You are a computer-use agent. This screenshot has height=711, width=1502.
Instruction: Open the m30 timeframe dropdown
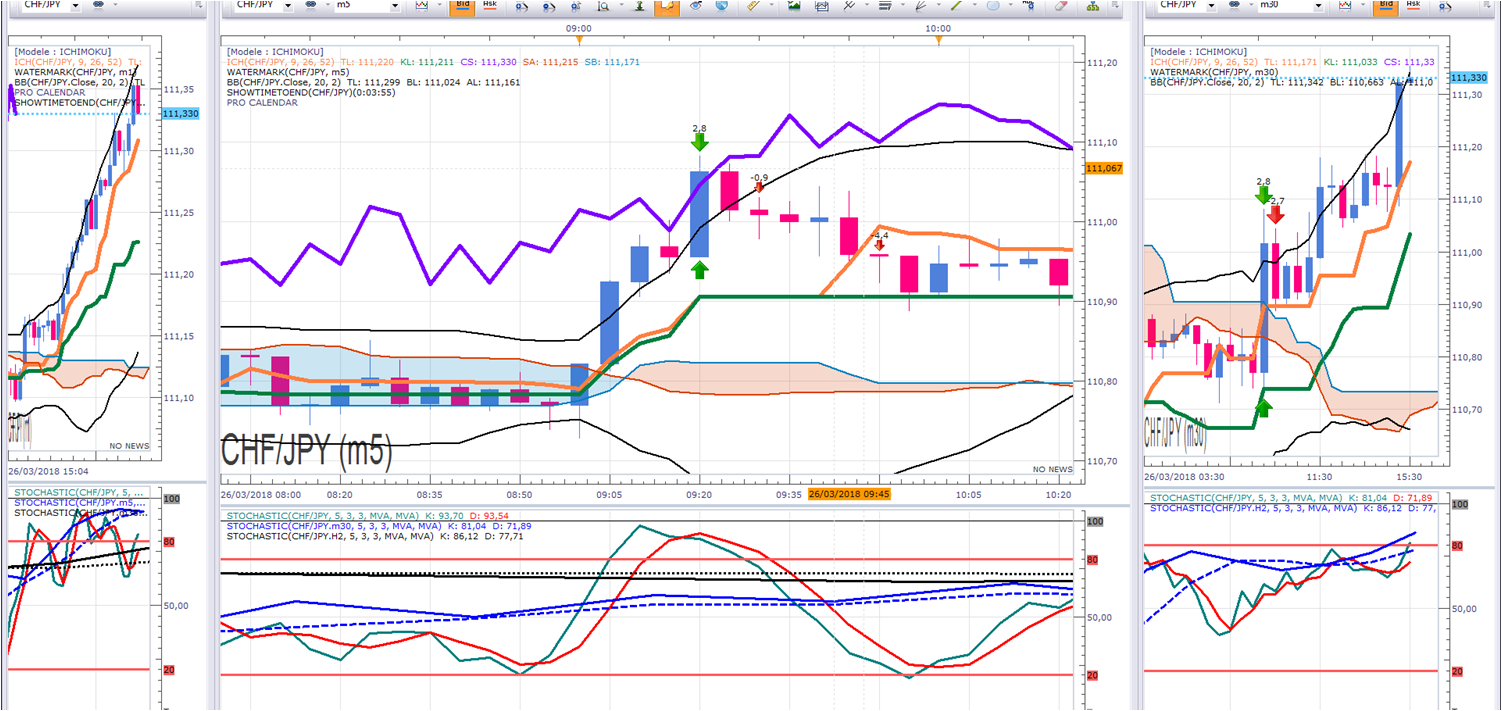(x=1318, y=6)
